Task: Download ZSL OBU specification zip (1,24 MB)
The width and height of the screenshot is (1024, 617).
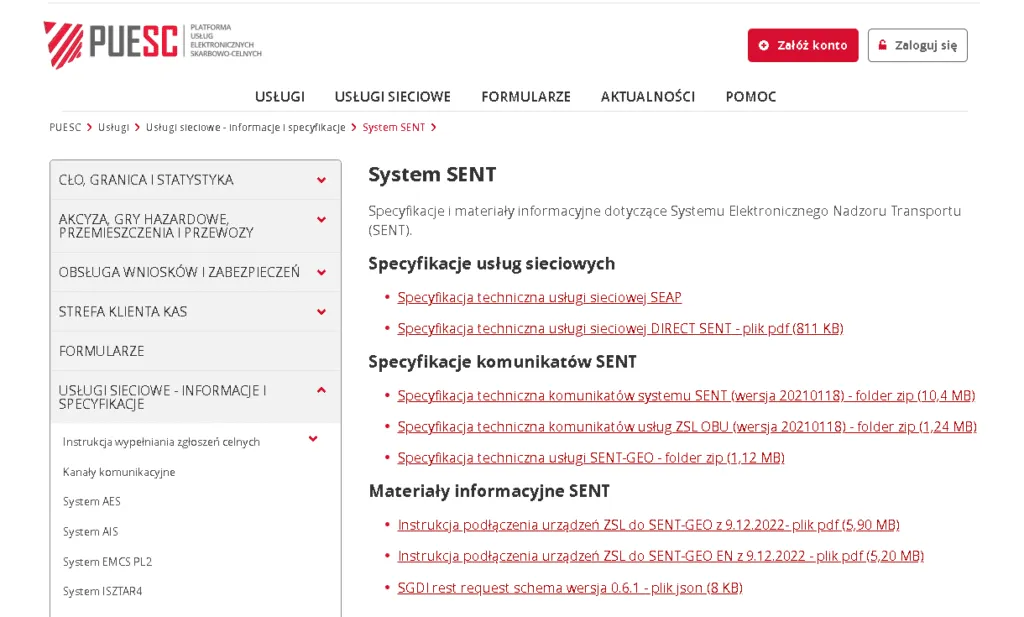Action: click(x=687, y=427)
